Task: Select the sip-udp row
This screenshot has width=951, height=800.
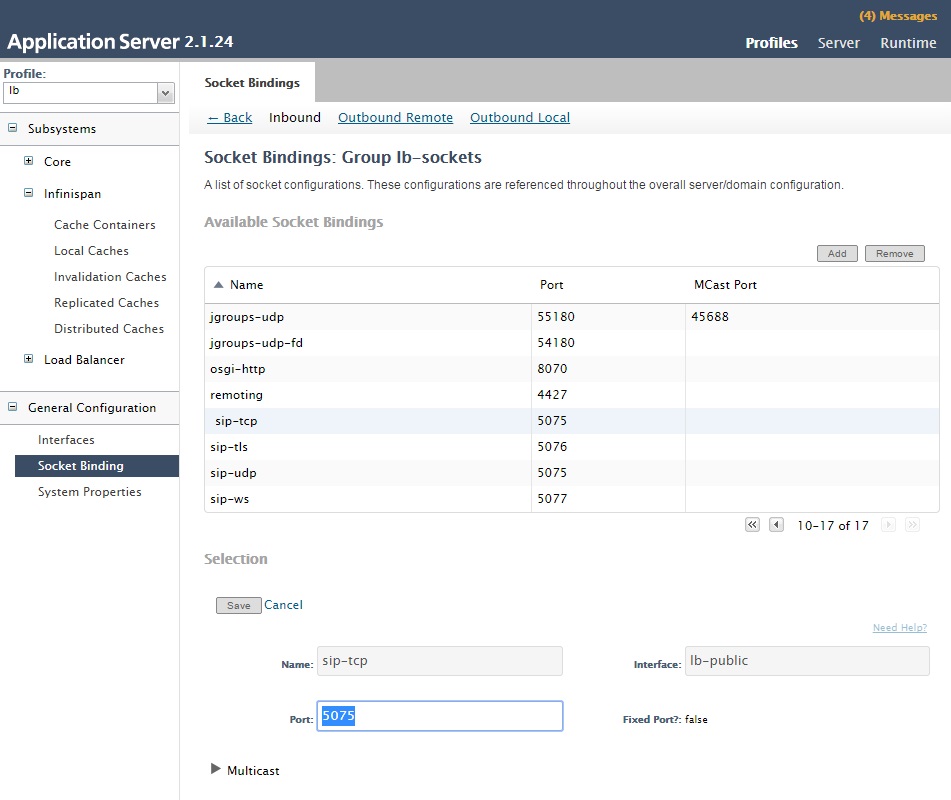Action: [x=572, y=473]
